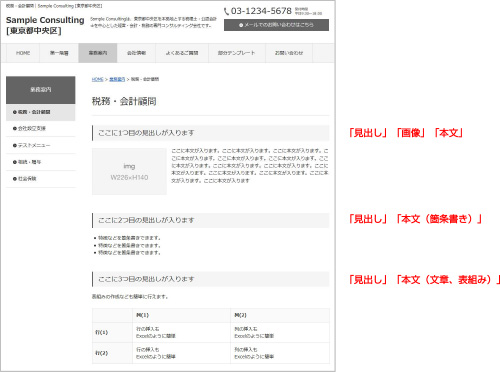Screen dimensions: 500x372
Task: Click the arrow icon in the mail inquiry button
Action: point(241,25)
